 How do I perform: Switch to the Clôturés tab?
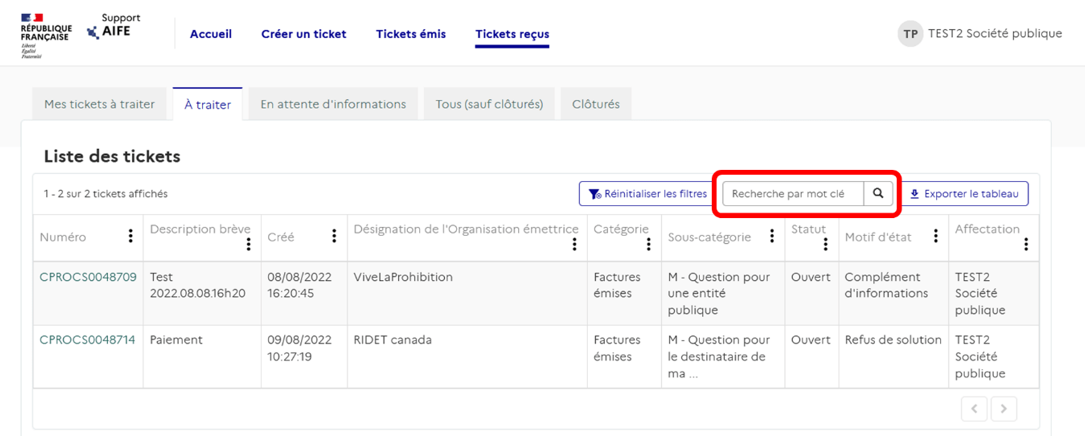coord(595,104)
